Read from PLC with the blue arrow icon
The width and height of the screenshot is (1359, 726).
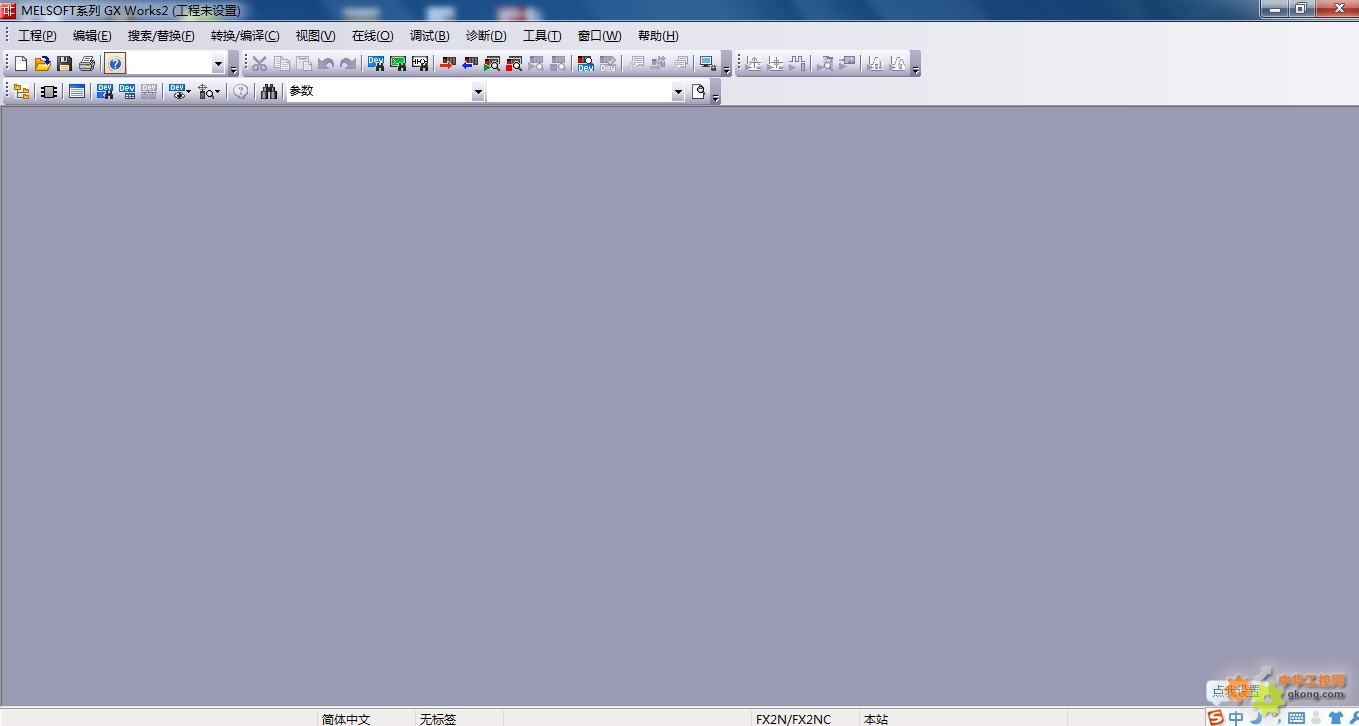click(470, 64)
